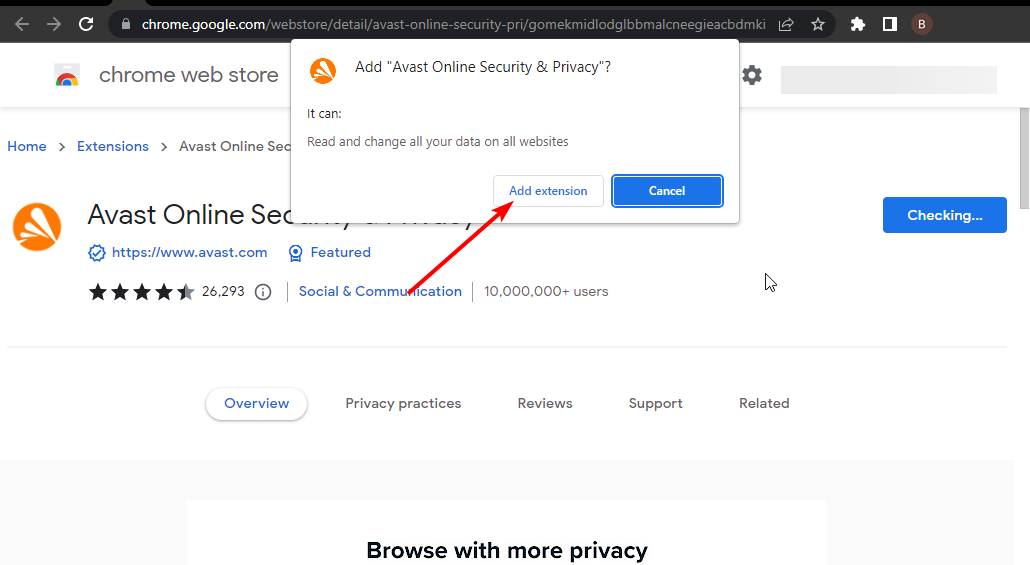Cancel the add extension dialog
Image resolution: width=1030 pixels, height=565 pixels.
667,191
